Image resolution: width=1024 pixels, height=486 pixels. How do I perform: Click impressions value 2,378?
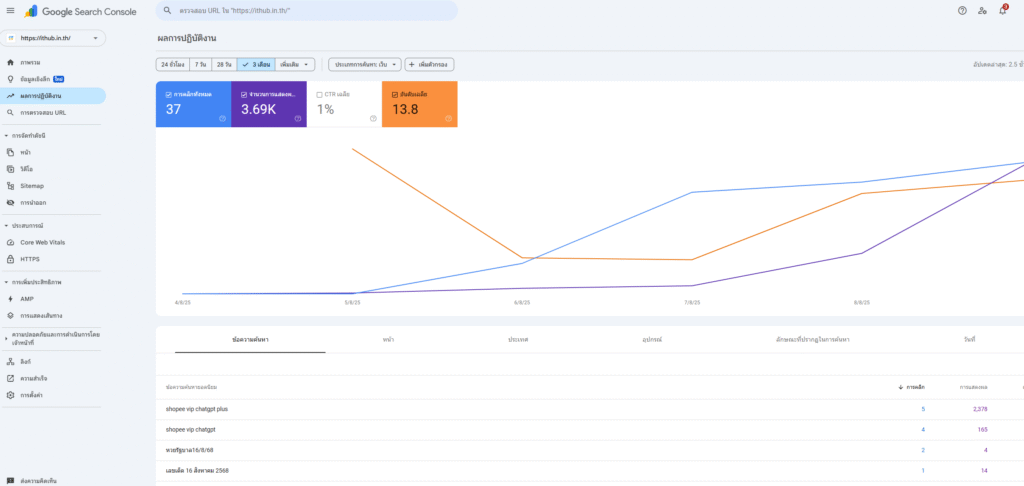tap(978, 409)
